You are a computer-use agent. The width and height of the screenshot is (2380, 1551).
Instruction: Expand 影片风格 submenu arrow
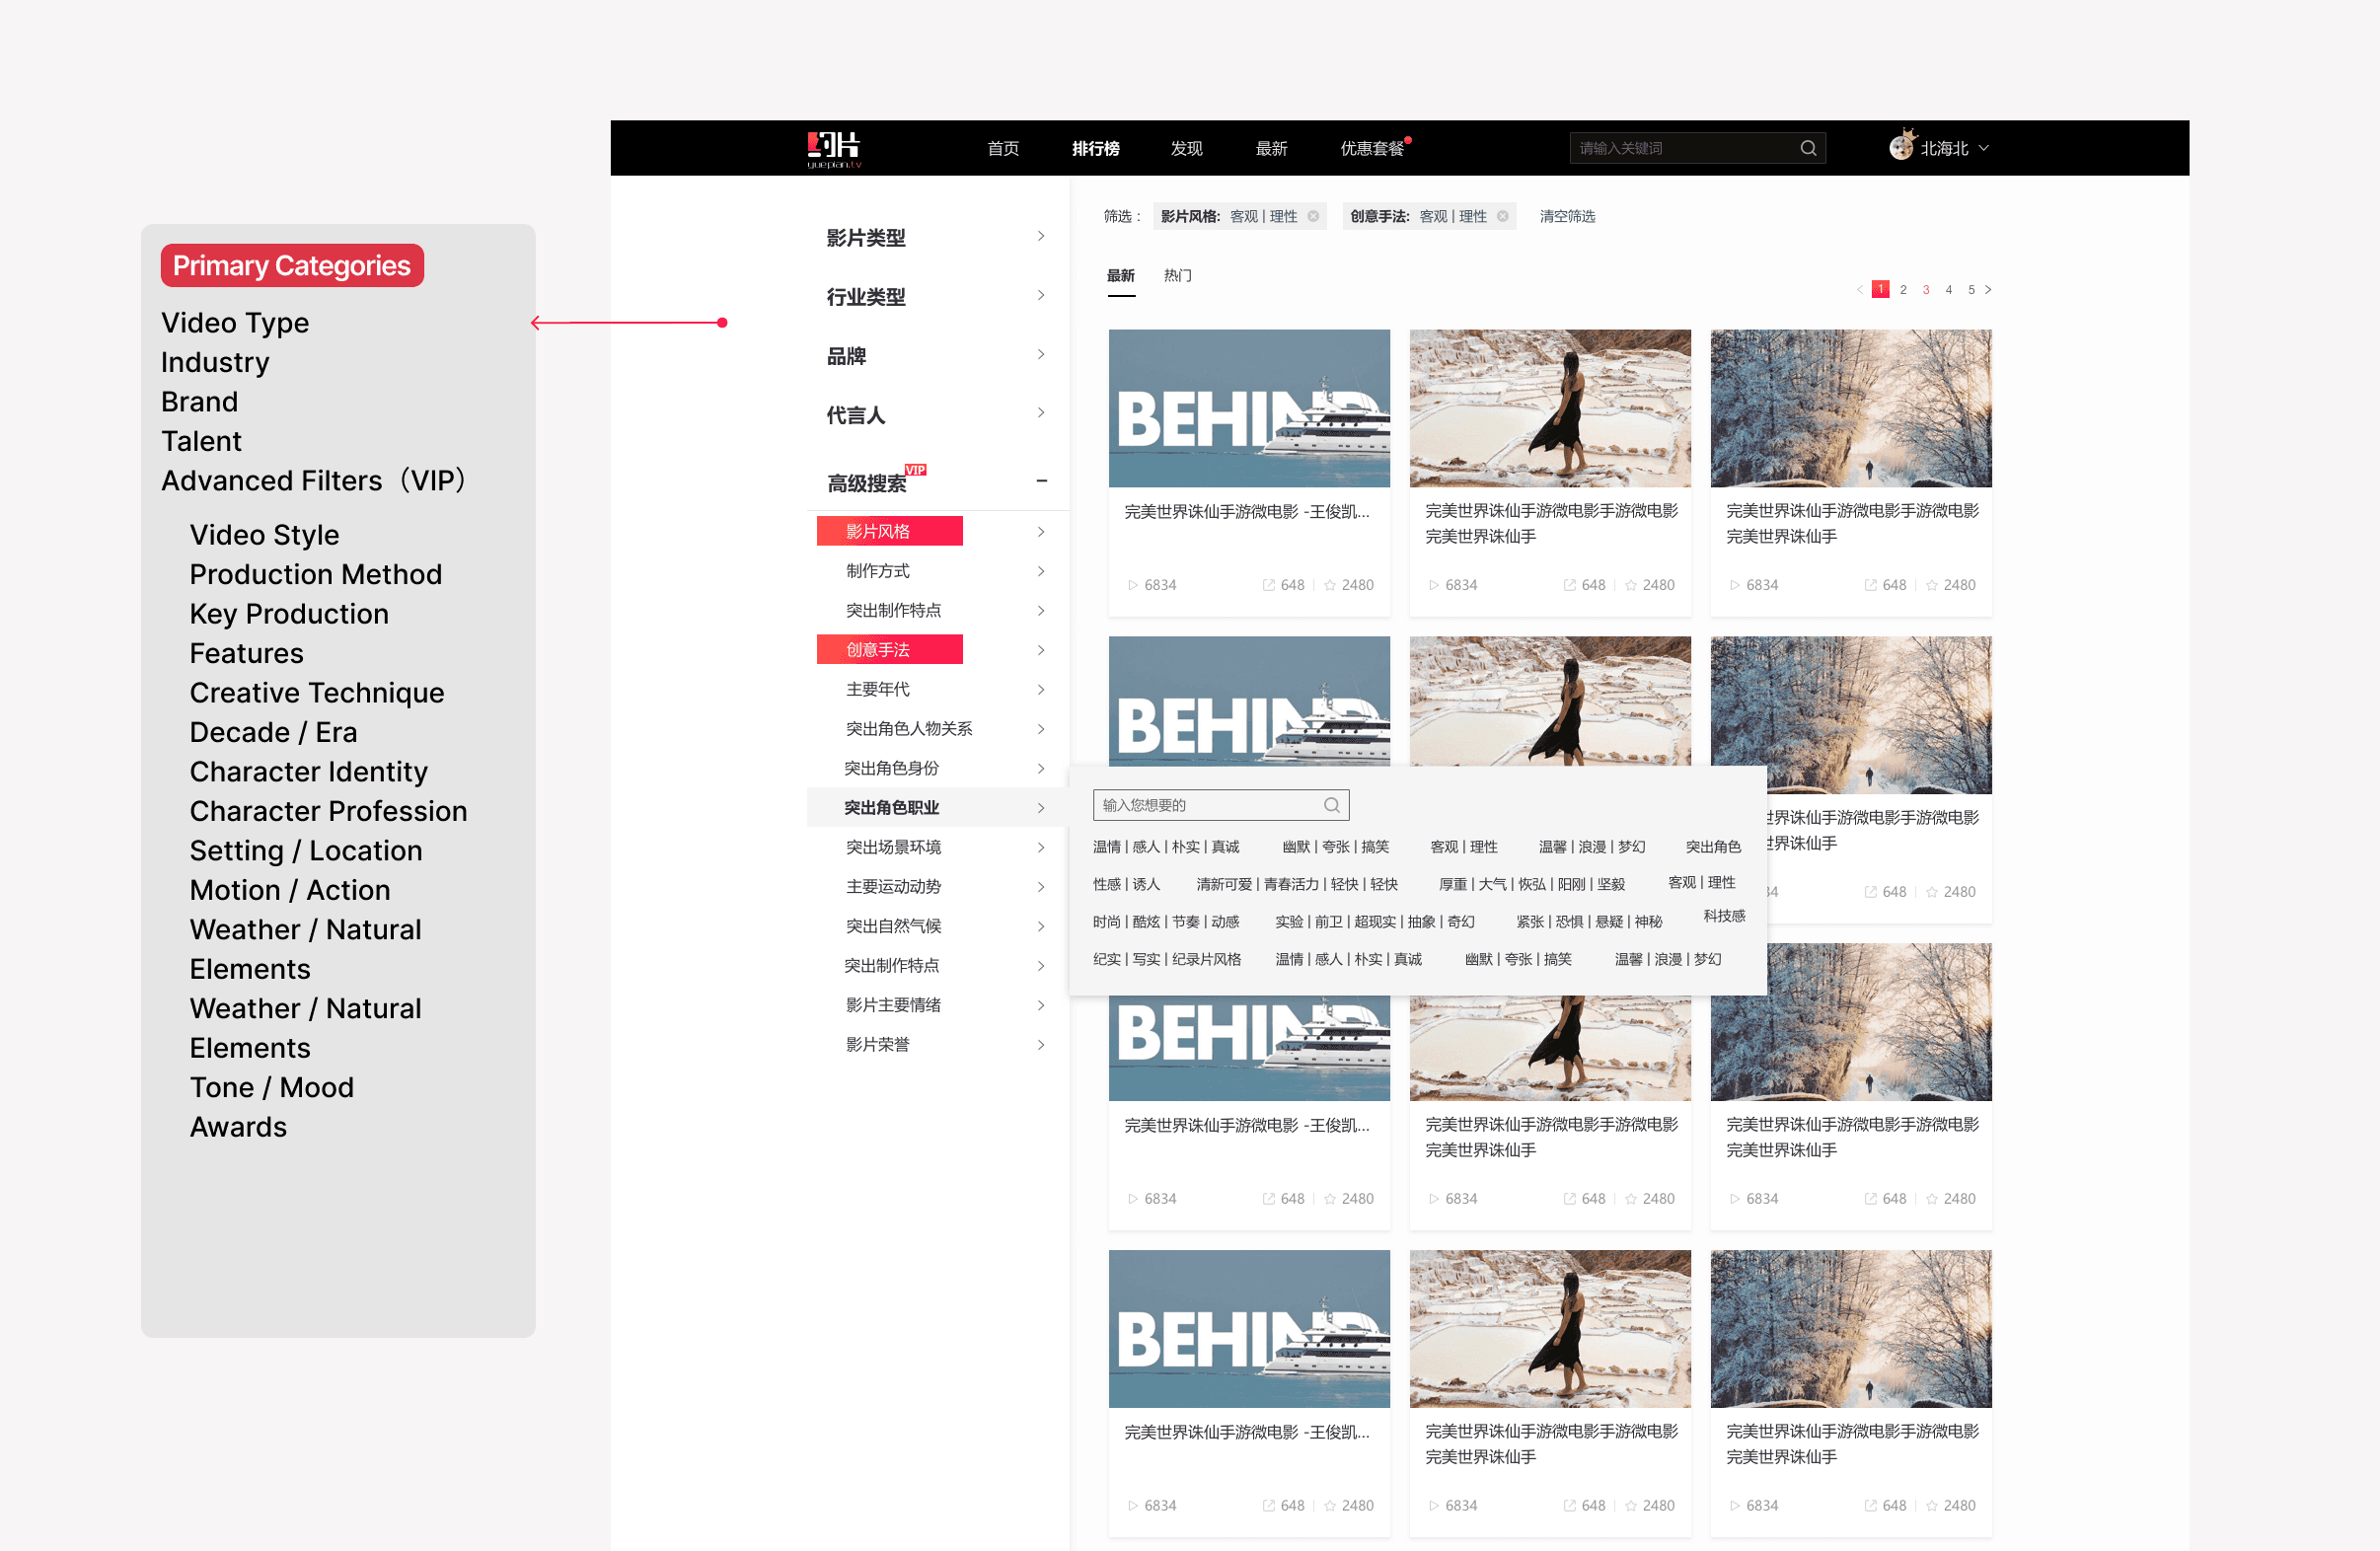(x=1041, y=532)
